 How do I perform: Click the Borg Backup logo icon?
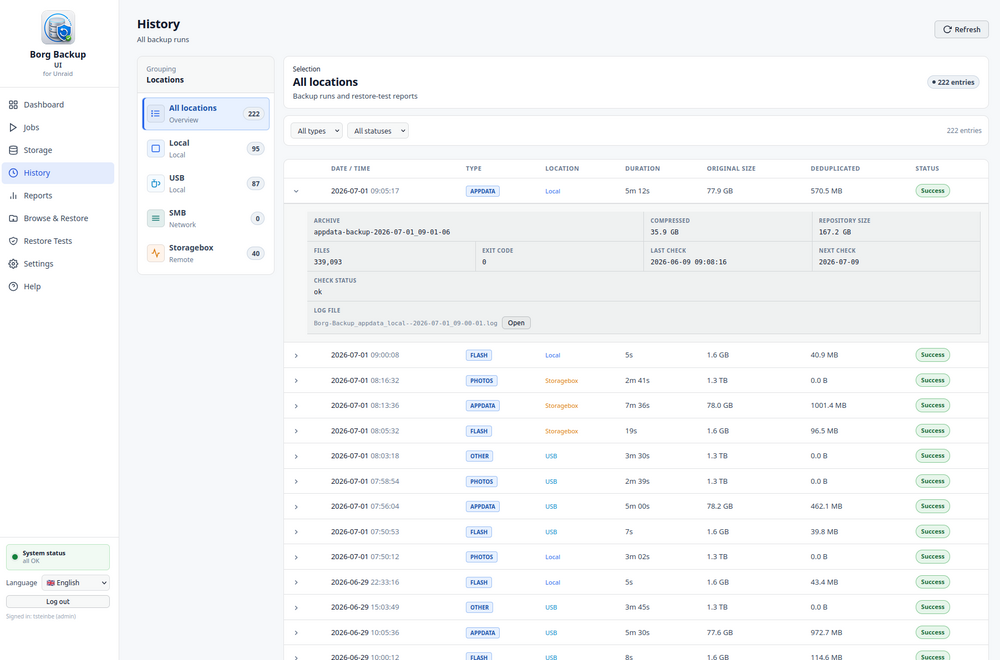(x=58, y=27)
